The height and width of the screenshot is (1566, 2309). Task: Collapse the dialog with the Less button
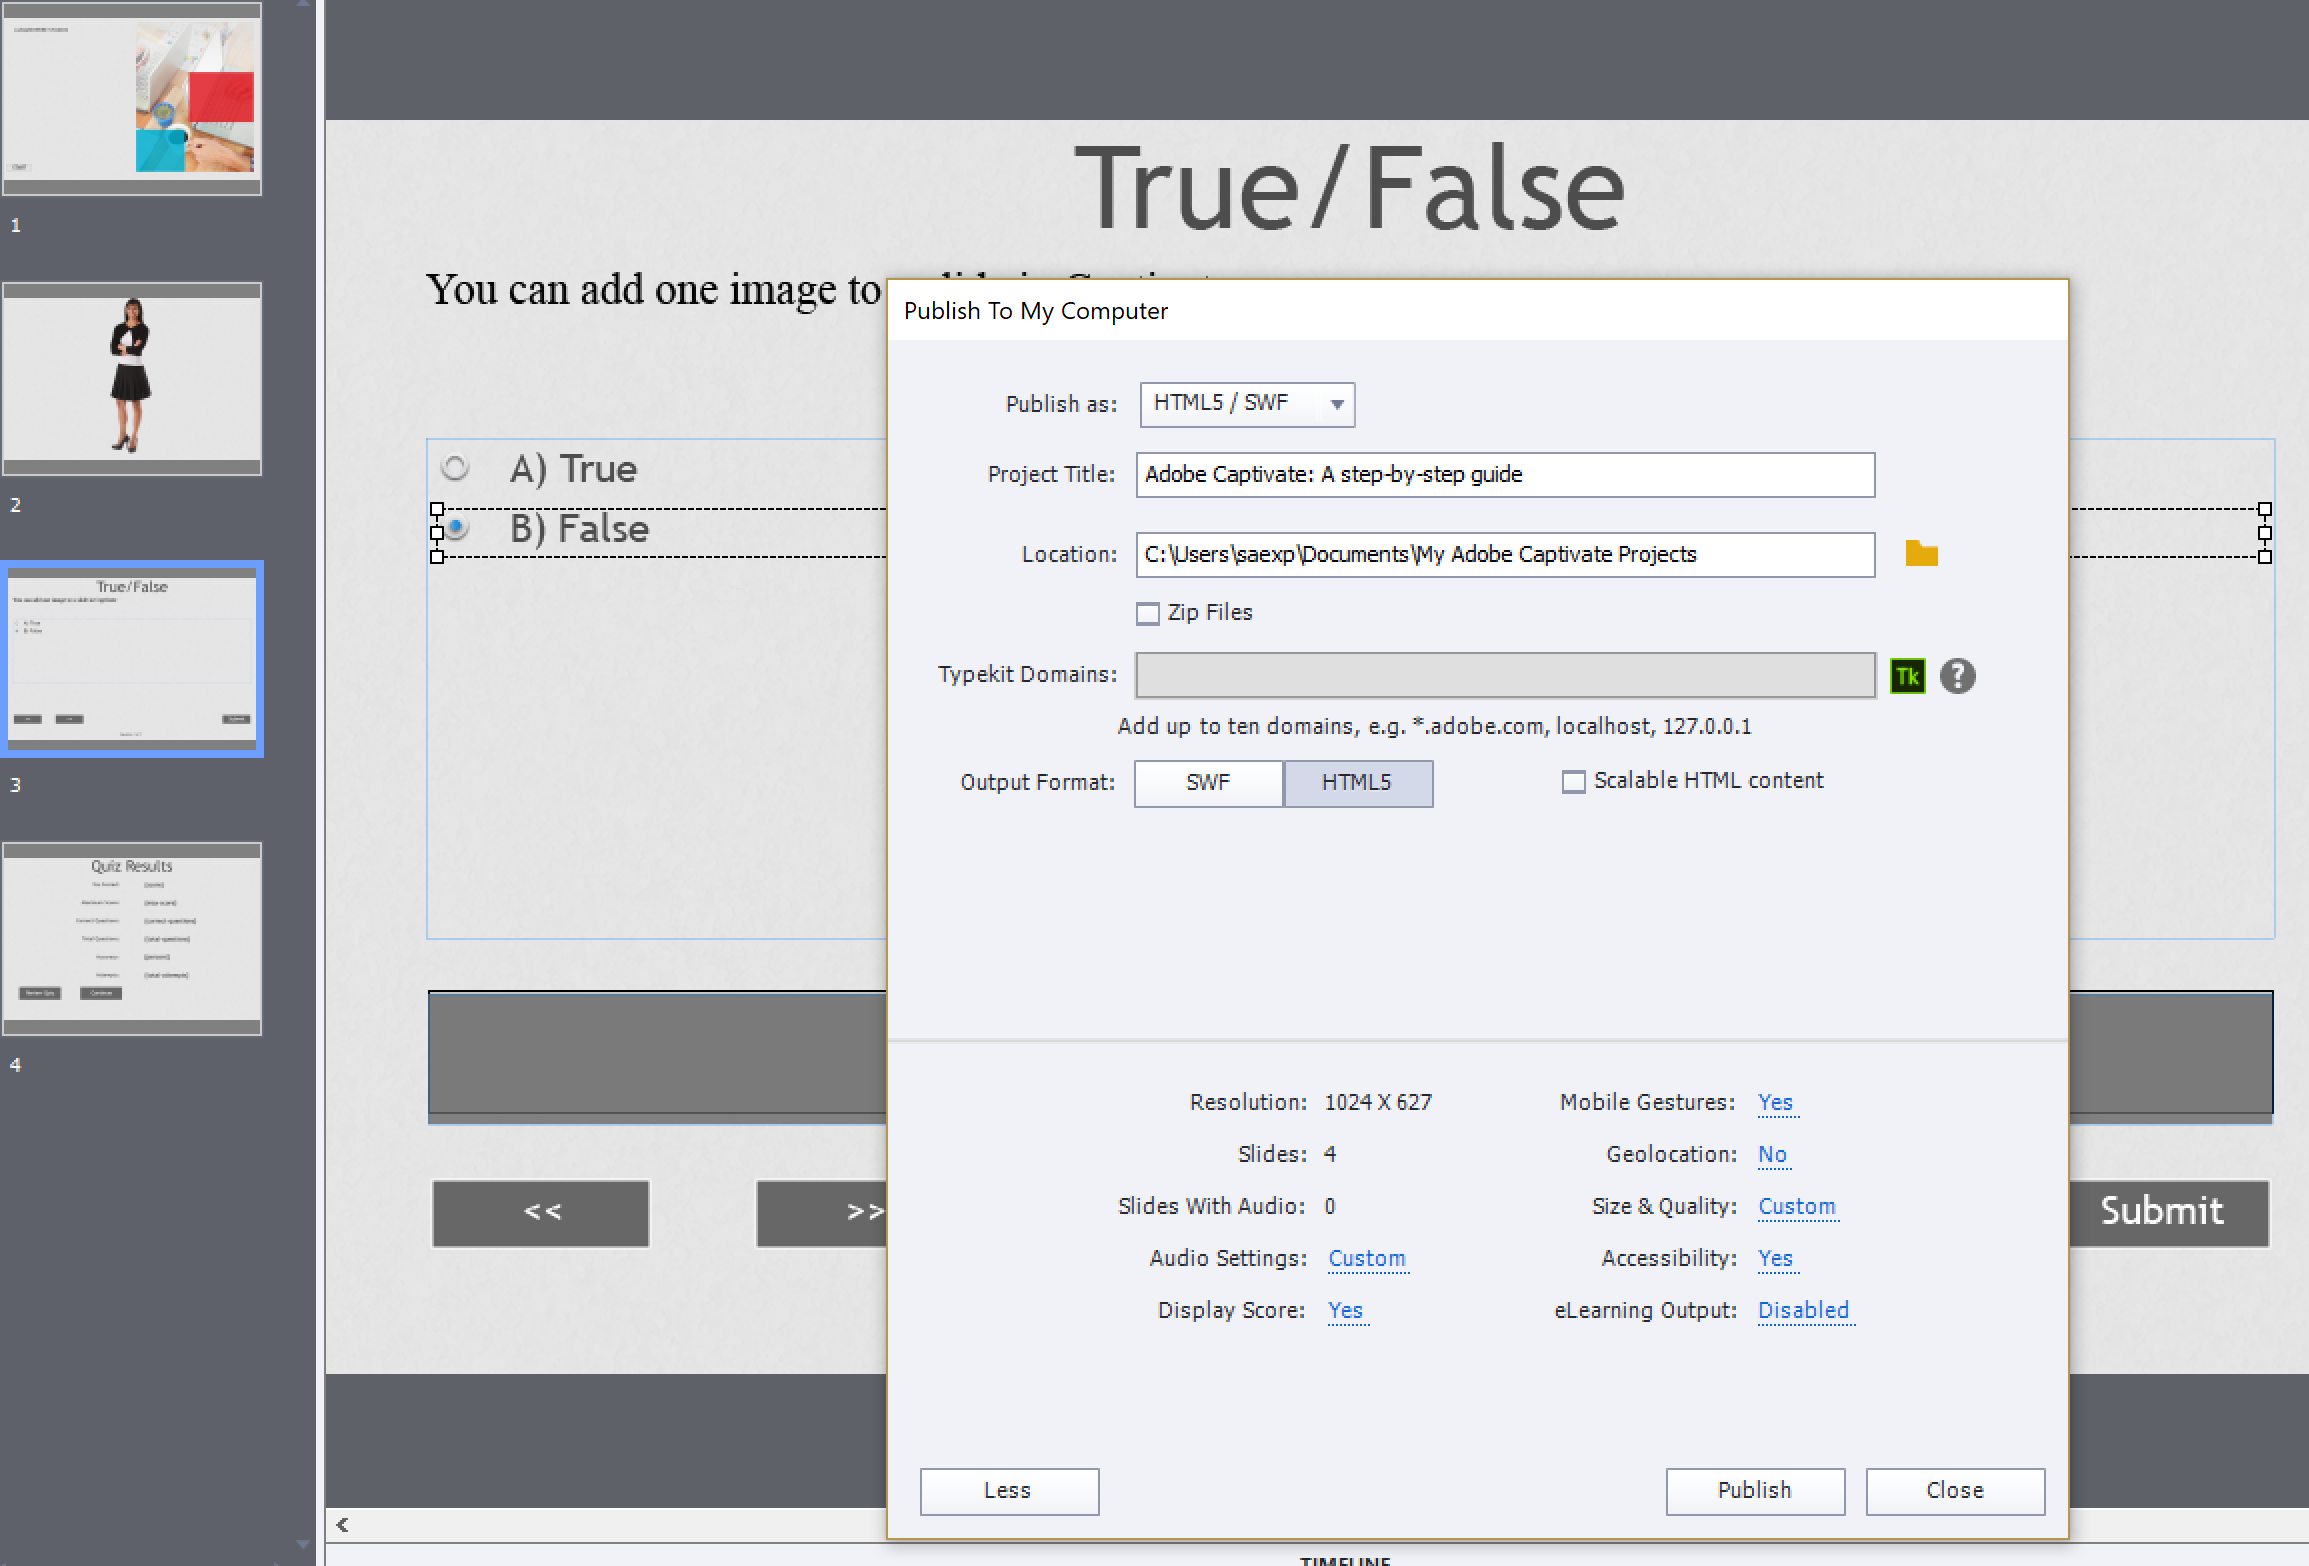point(1008,1491)
